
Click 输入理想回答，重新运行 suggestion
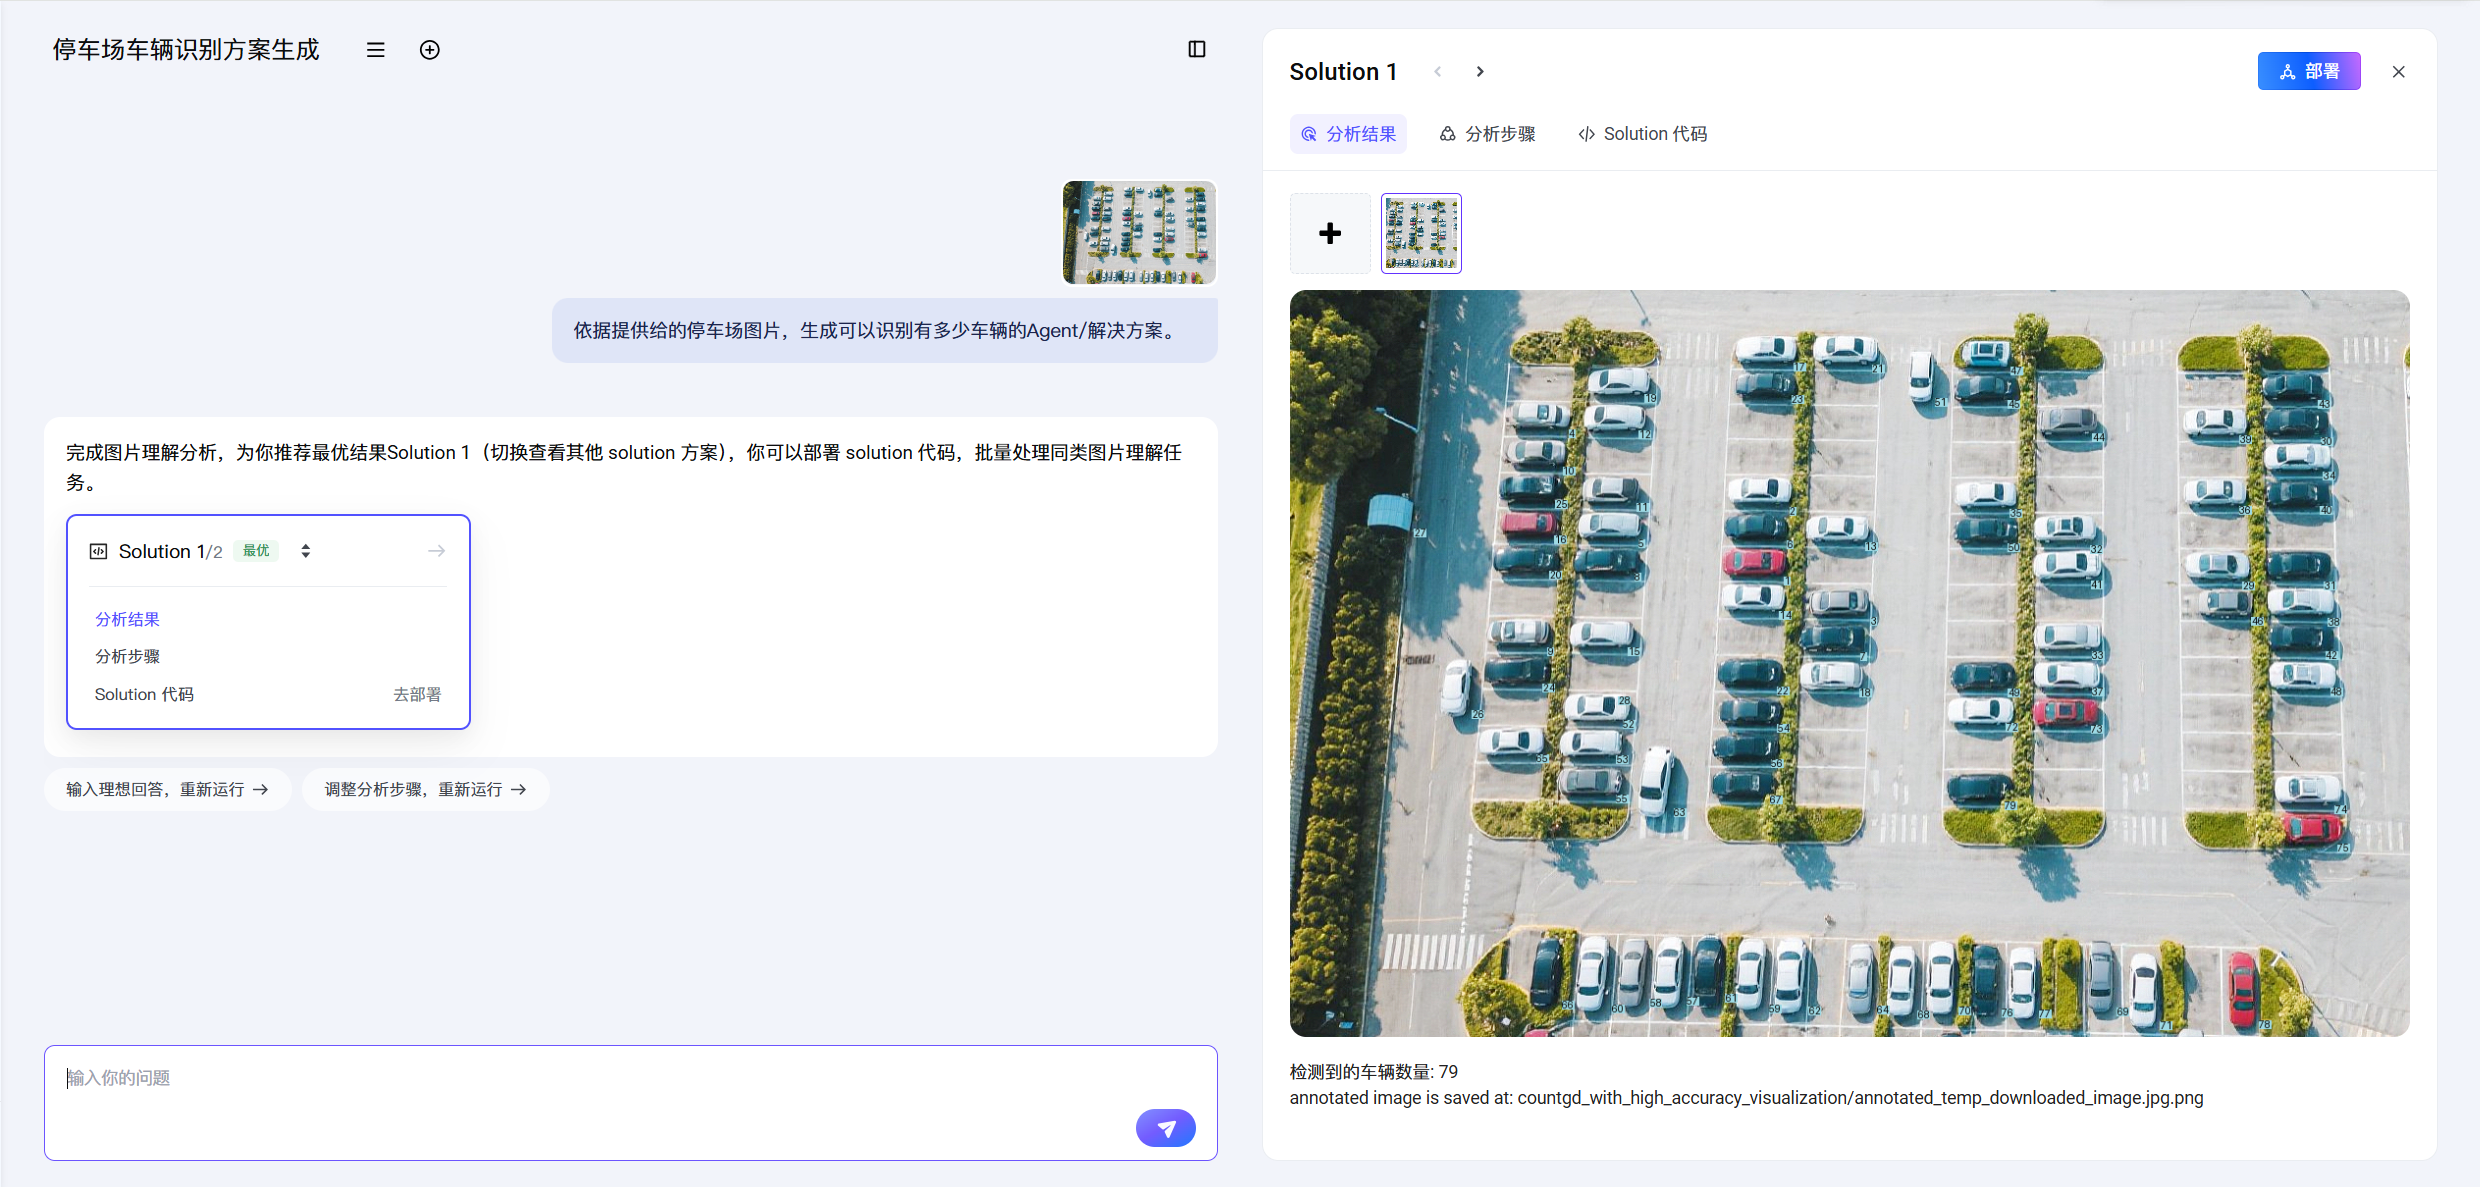pyautogui.click(x=167, y=789)
